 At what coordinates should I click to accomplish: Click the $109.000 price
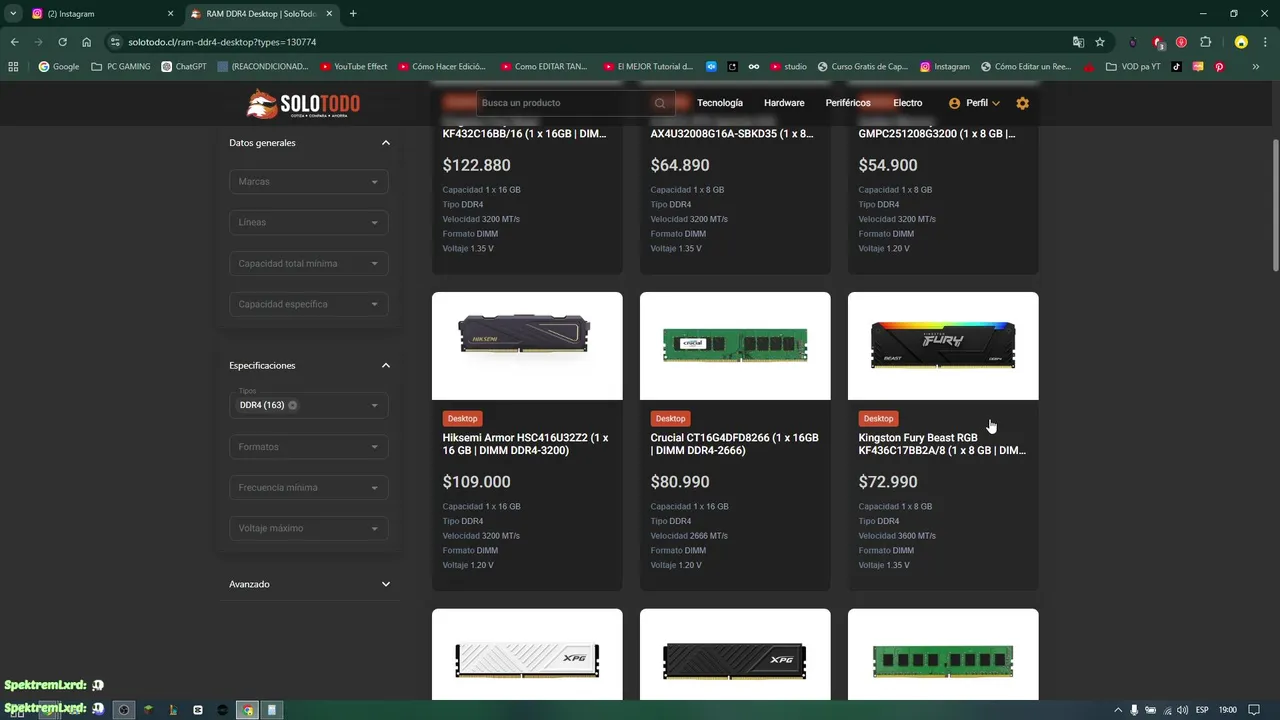pyautogui.click(x=476, y=482)
